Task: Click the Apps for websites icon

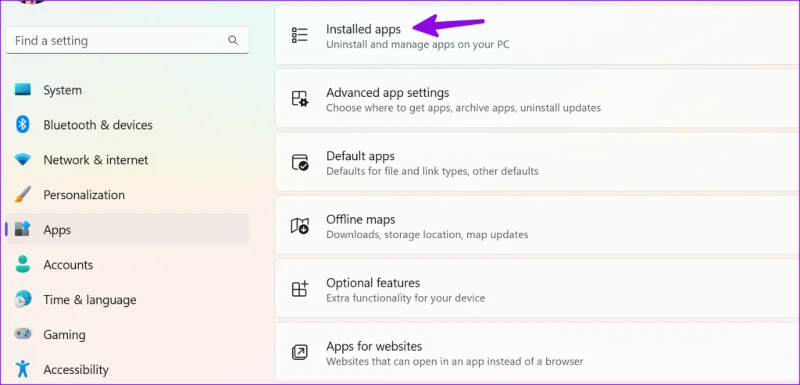Action: pos(299,352)
